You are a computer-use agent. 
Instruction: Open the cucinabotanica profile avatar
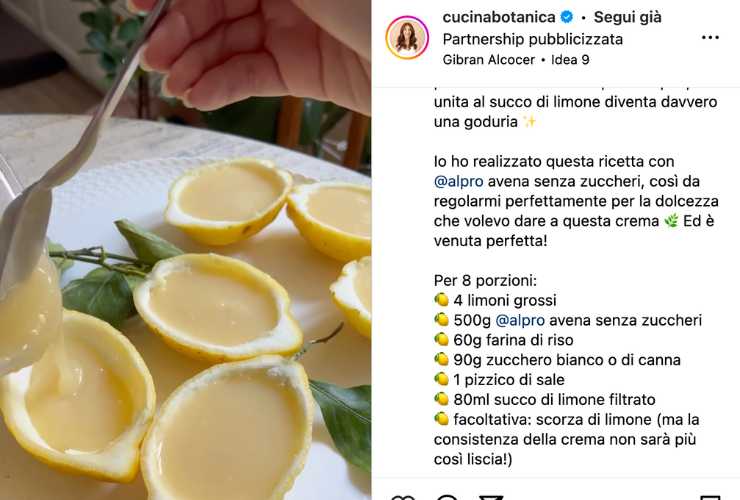[x=407, y=37]
